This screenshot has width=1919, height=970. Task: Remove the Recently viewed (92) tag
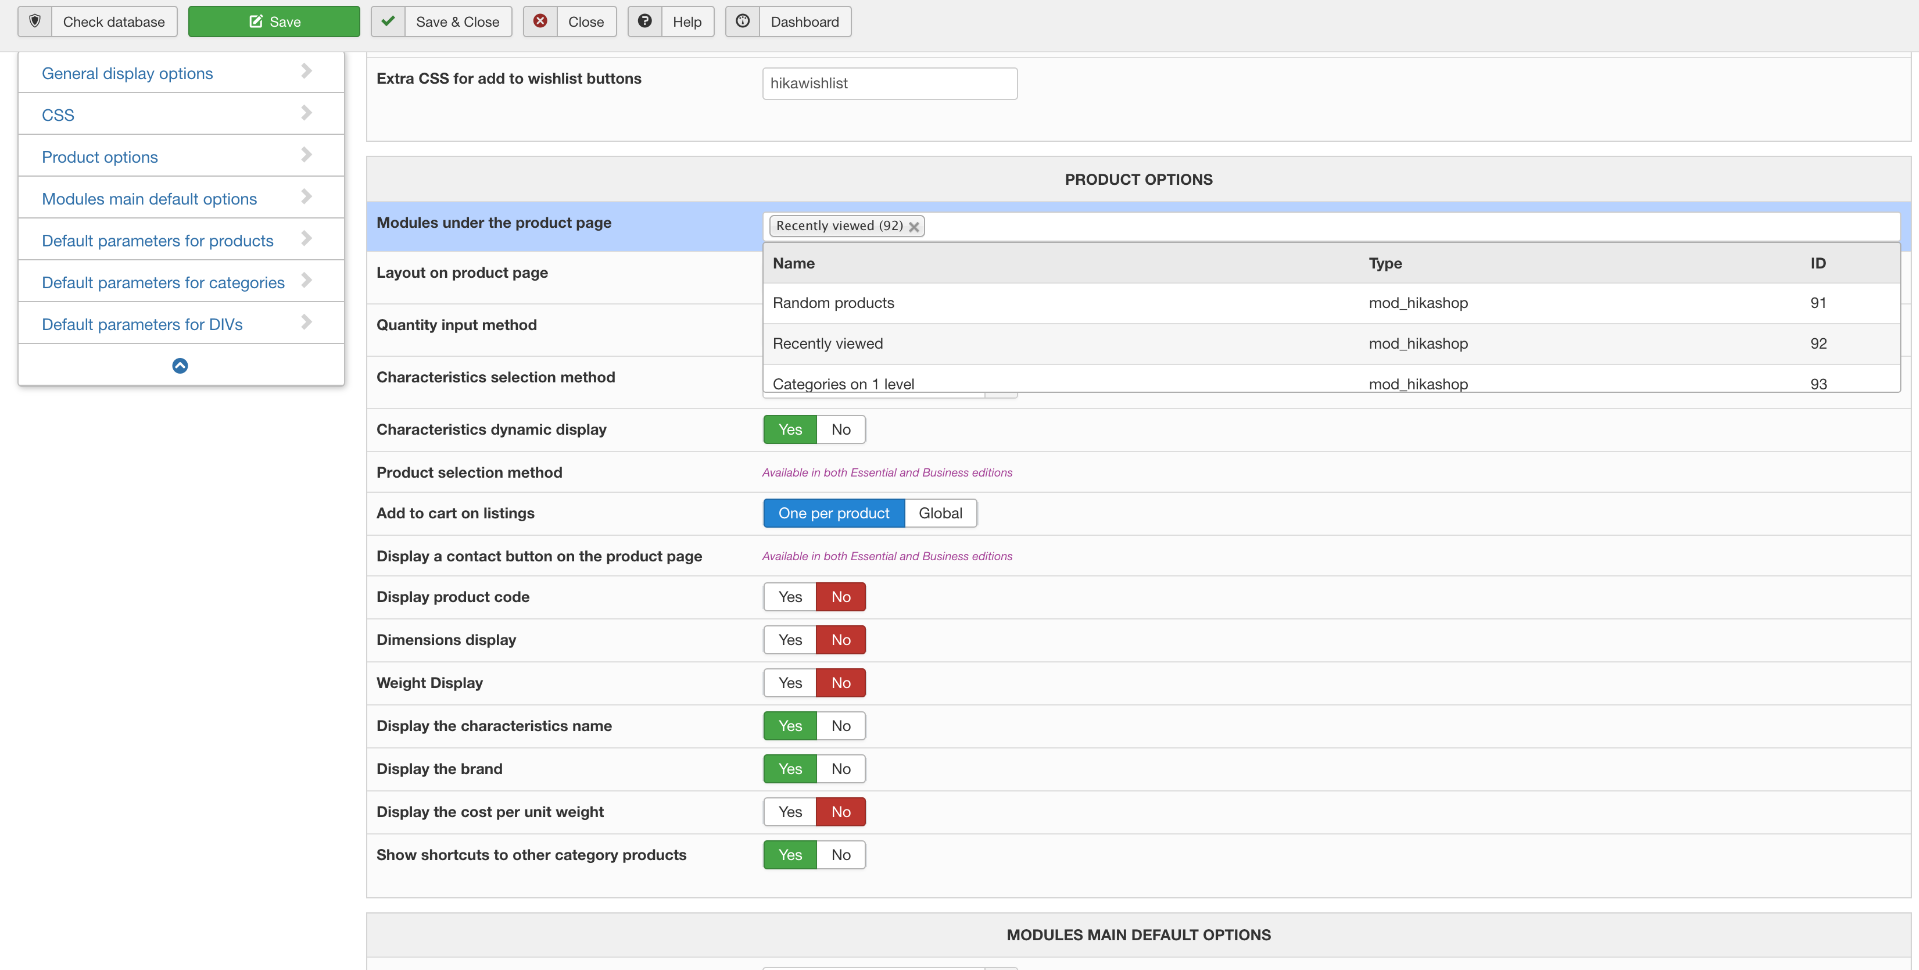914,227
